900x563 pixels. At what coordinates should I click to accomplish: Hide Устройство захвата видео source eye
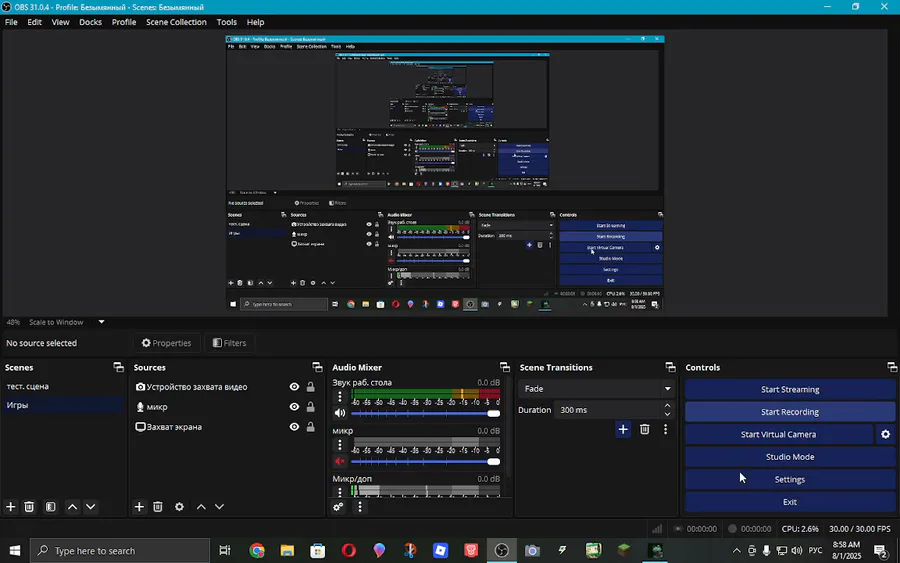click(x=294, y=387)
